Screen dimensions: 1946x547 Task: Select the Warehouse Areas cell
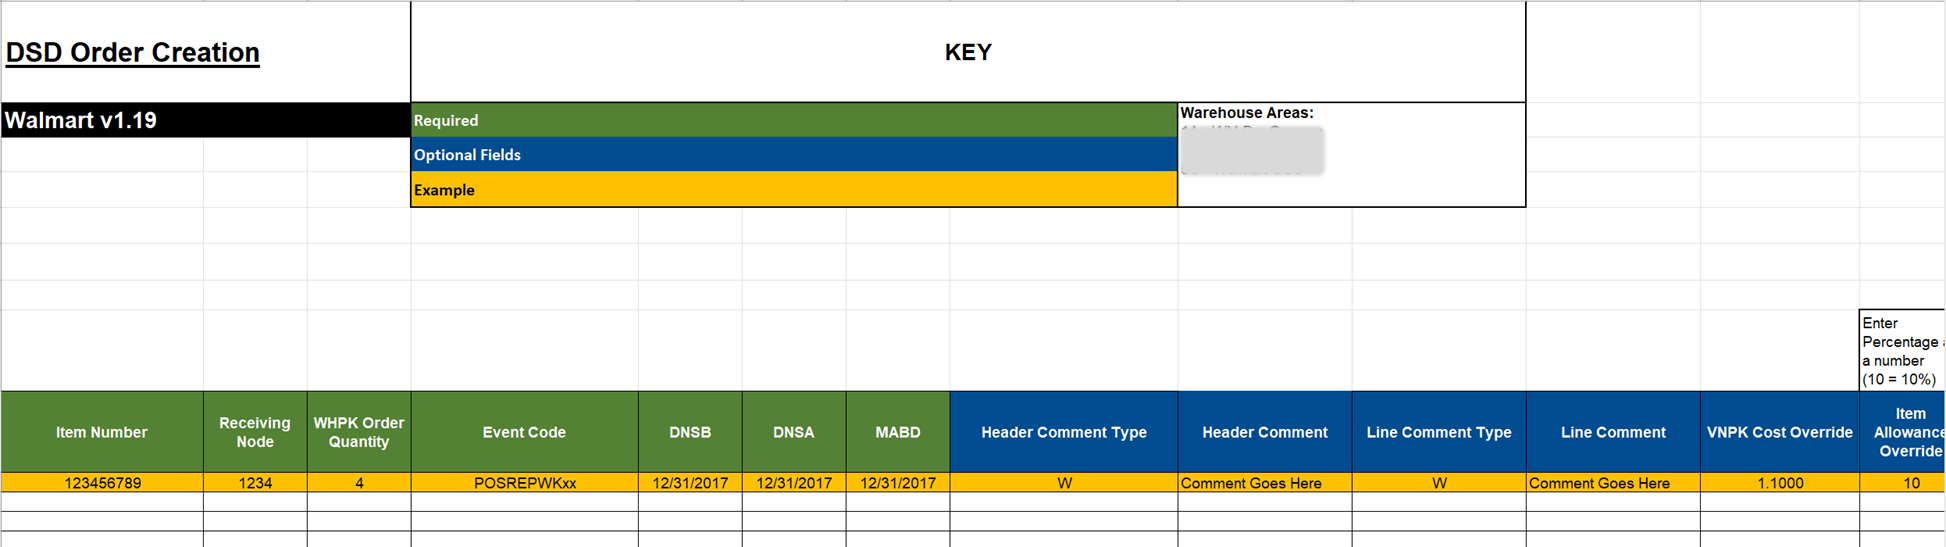[1350, 154]
